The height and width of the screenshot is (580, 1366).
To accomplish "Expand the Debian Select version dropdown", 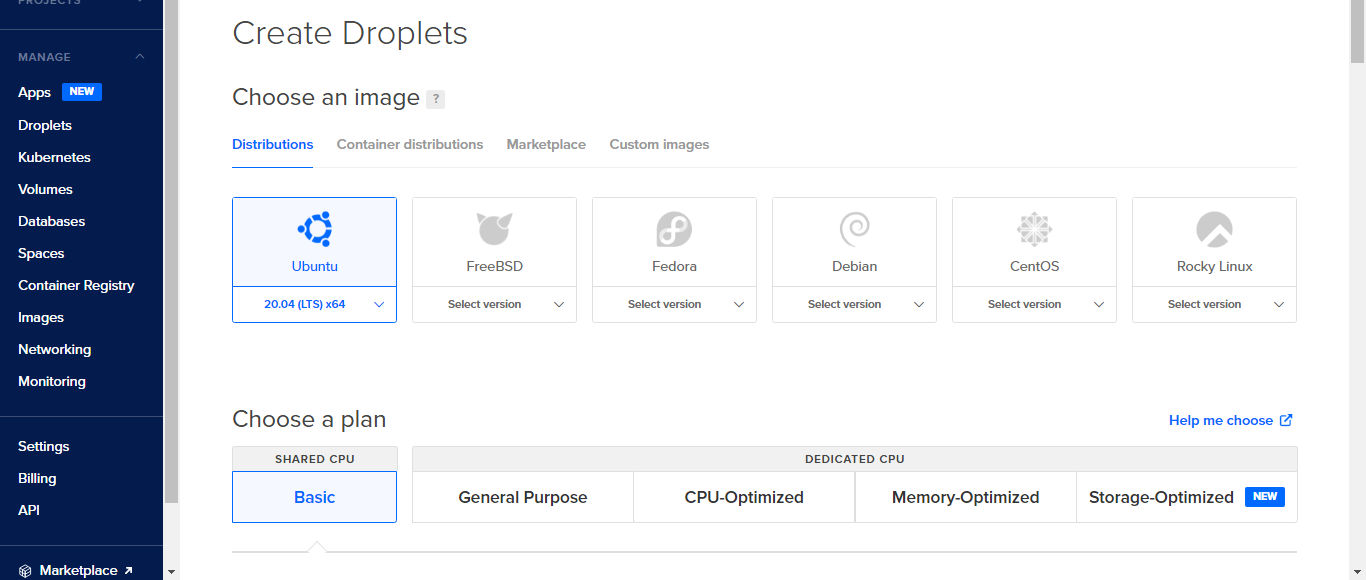I will (x=854, y=304).
